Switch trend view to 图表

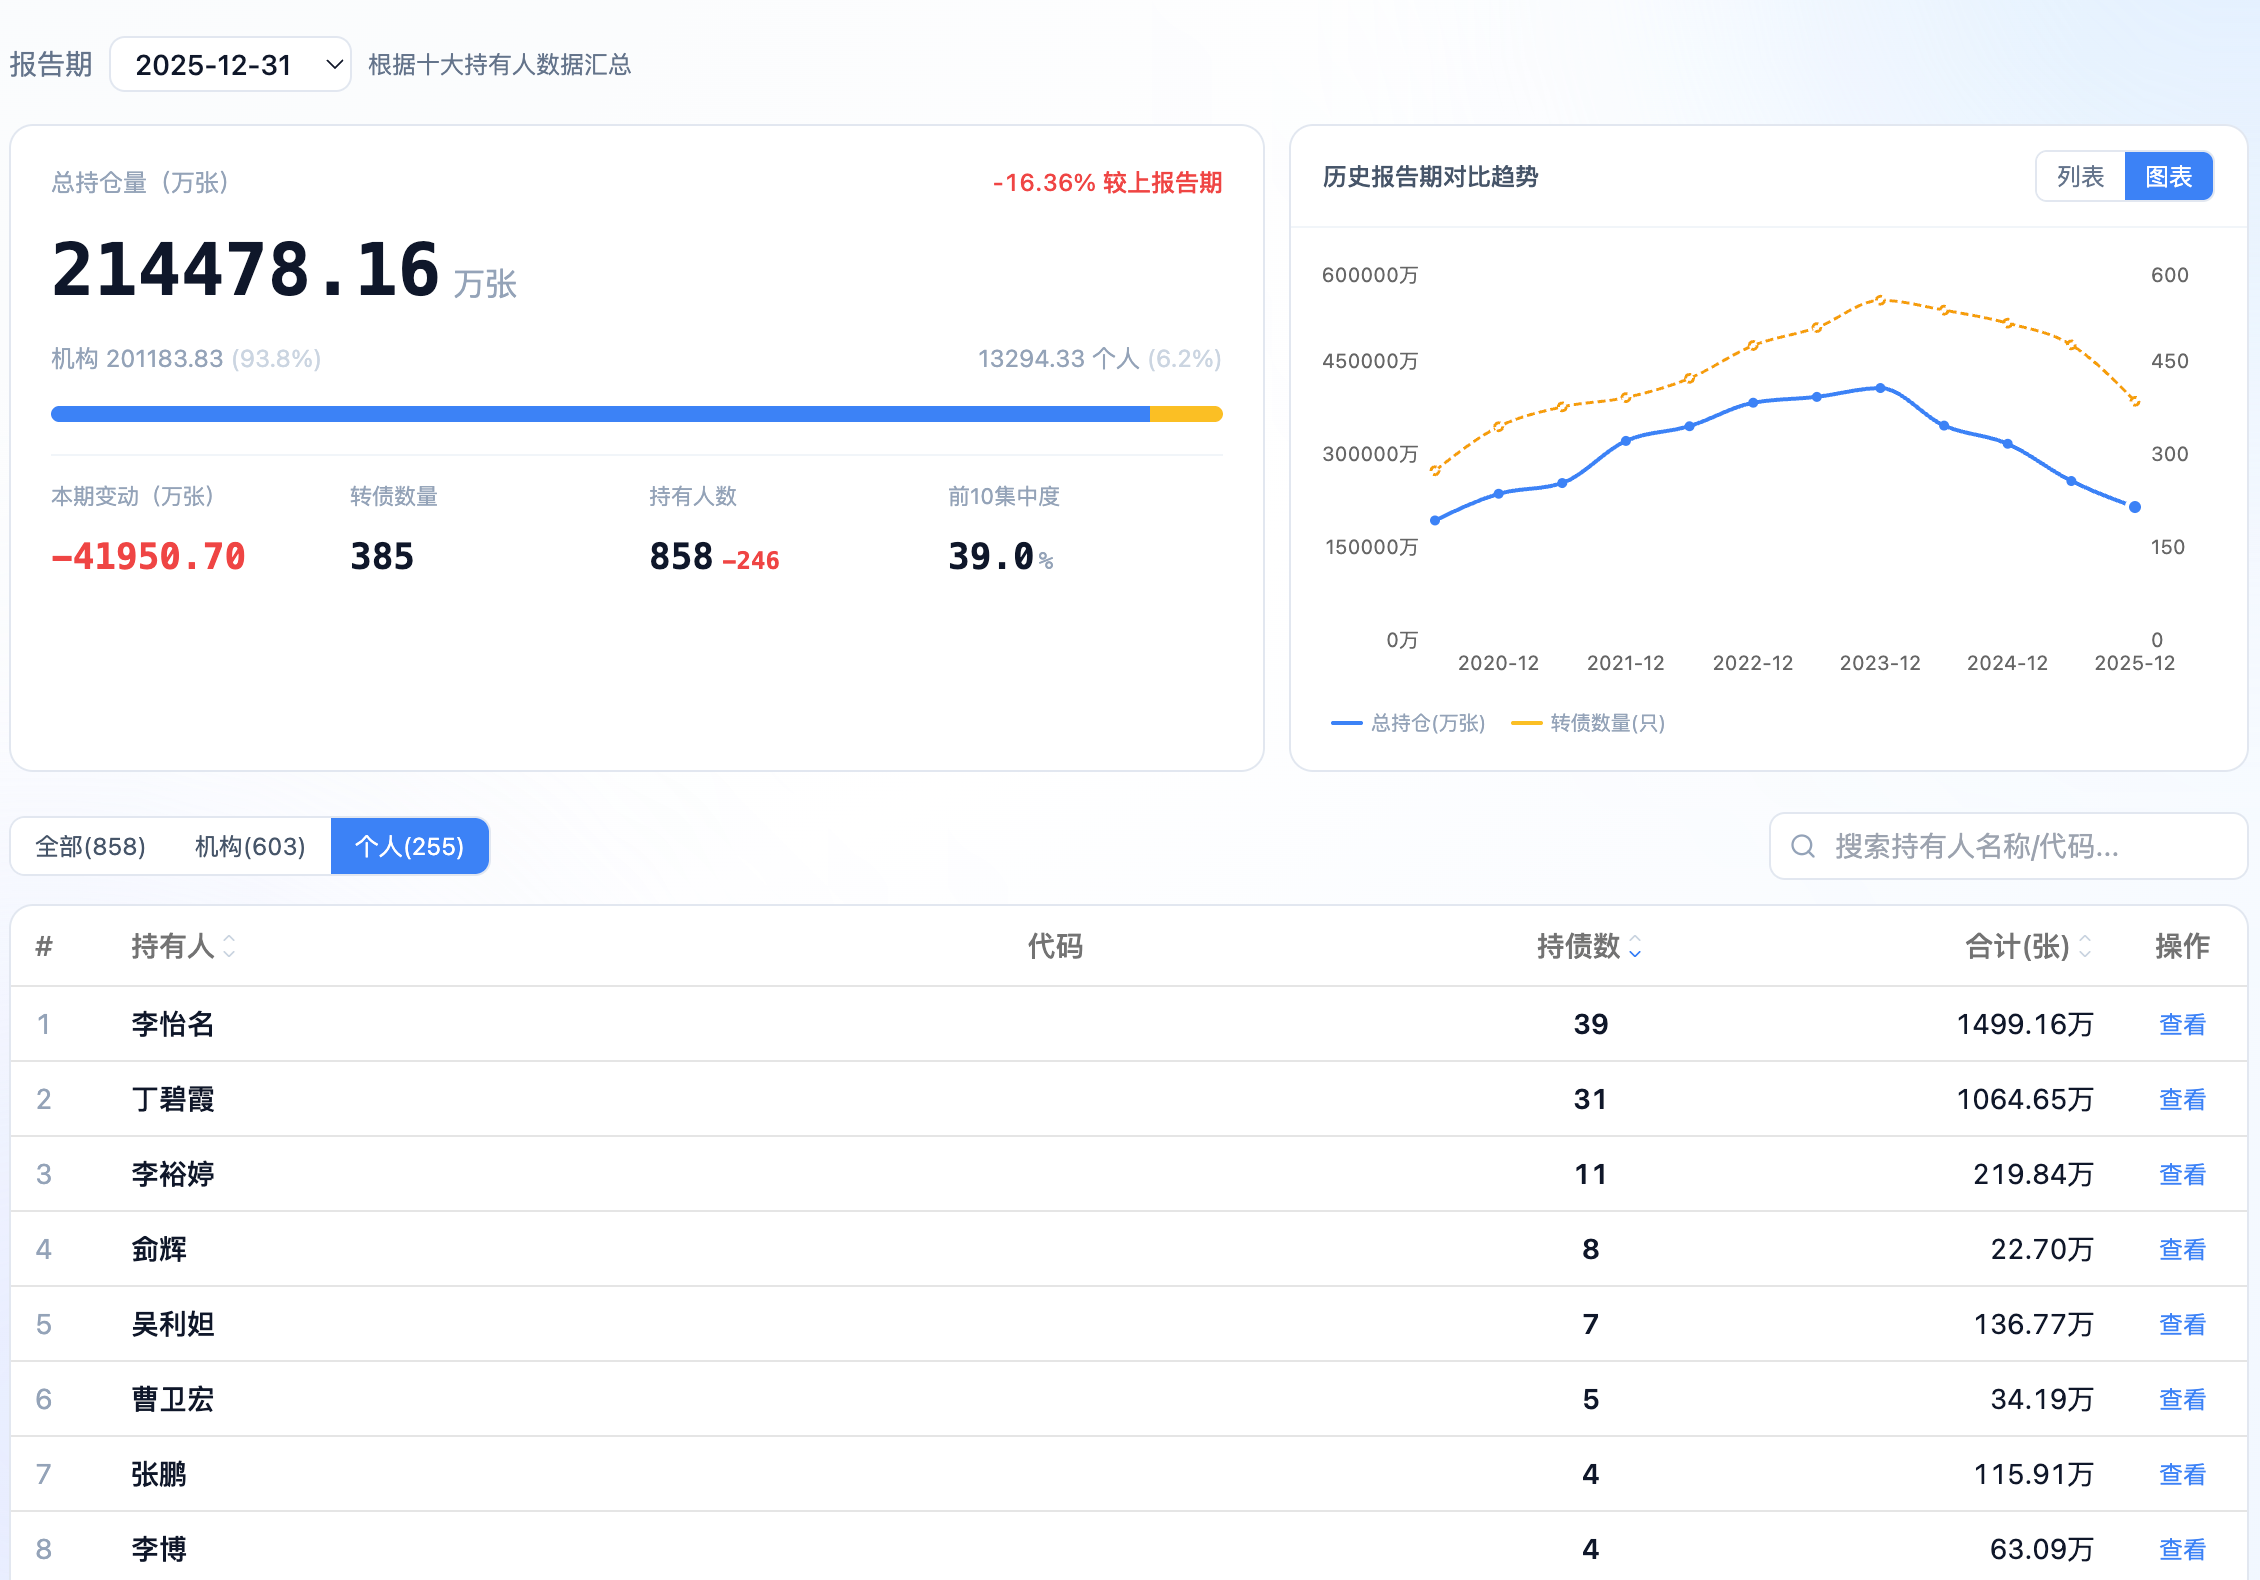coord(2168,177)
